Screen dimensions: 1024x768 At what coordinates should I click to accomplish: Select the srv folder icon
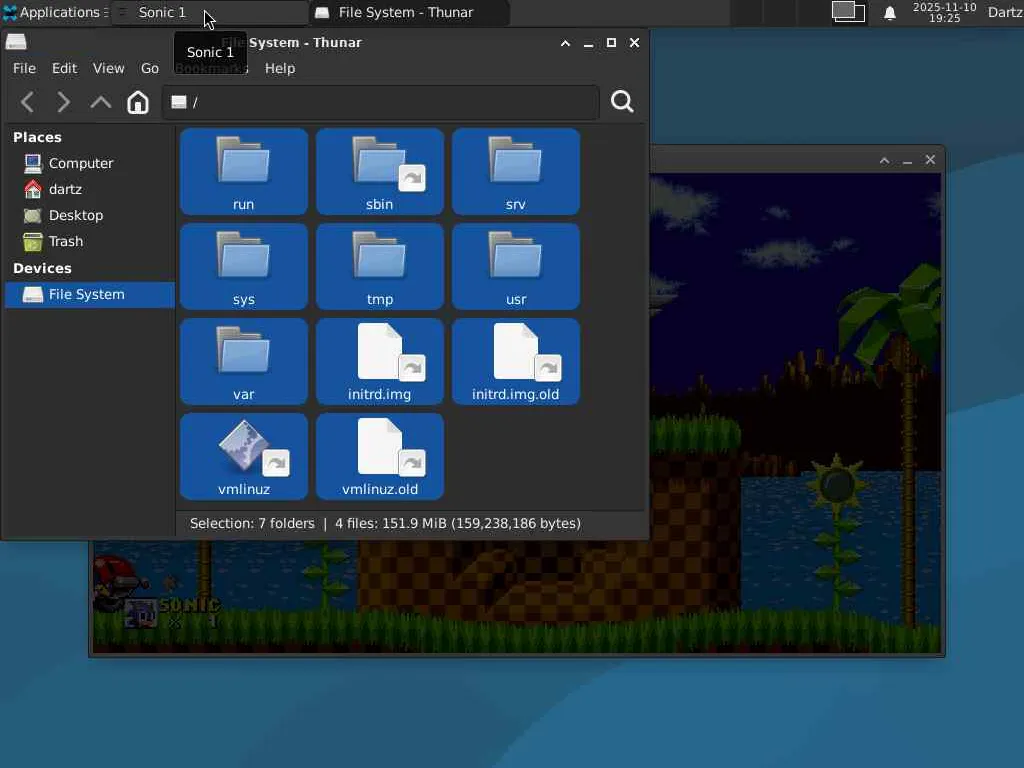pos(515,161)
